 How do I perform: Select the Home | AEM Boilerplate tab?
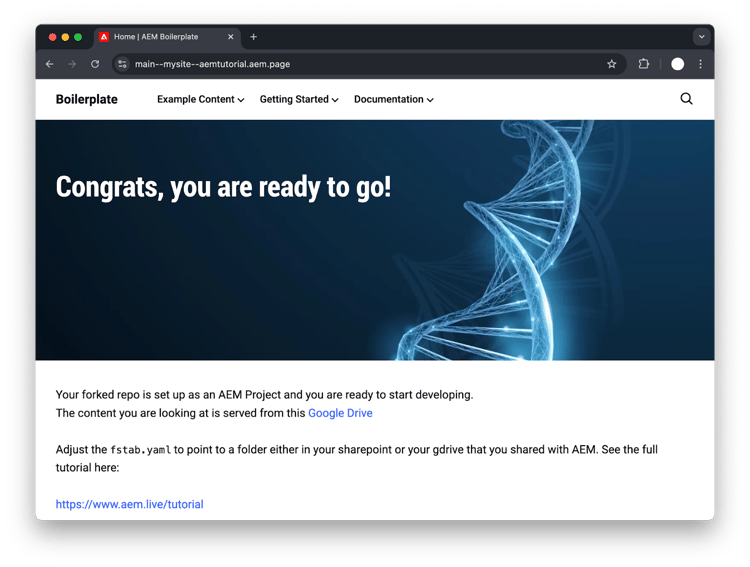(x=167, y=37)
